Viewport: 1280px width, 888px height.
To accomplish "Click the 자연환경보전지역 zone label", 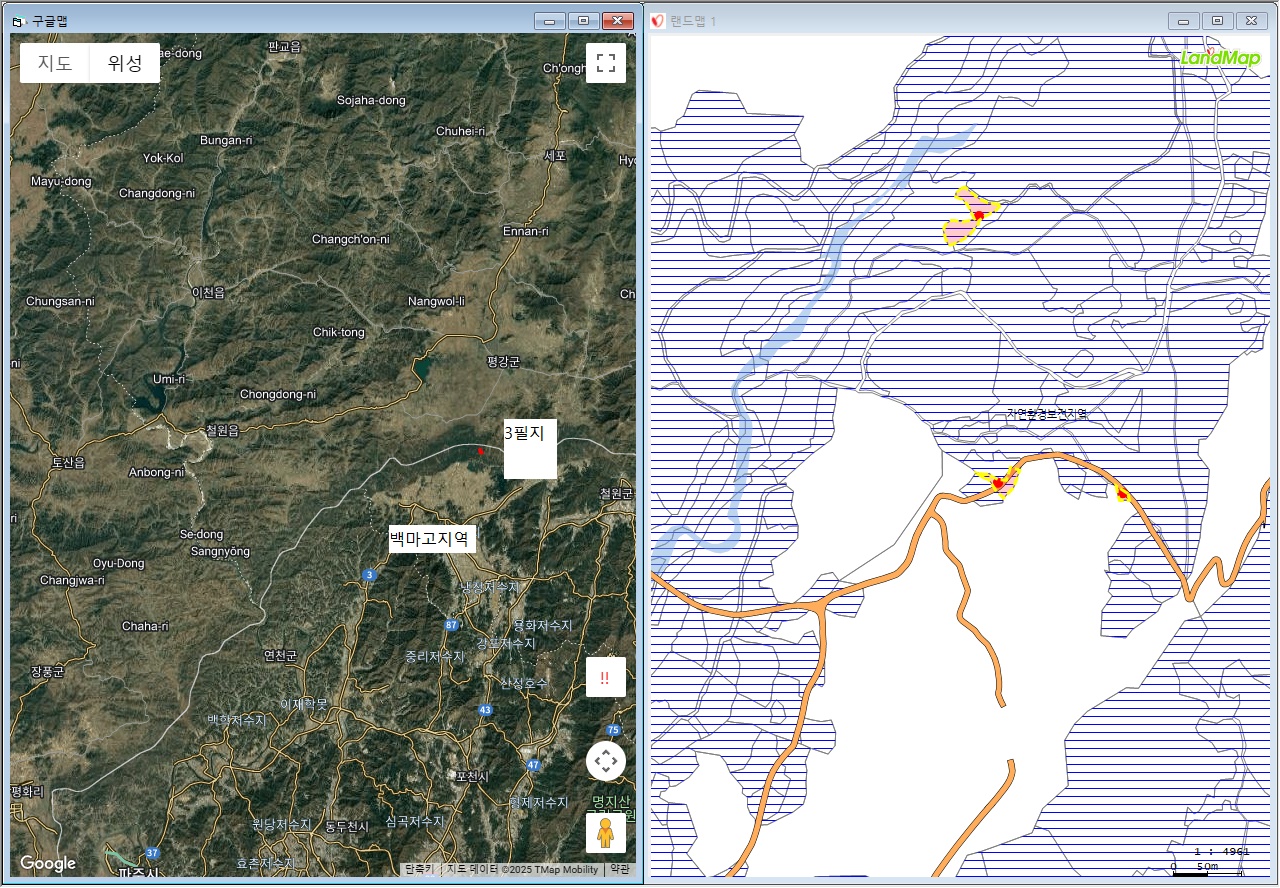I will [1046, 413].
